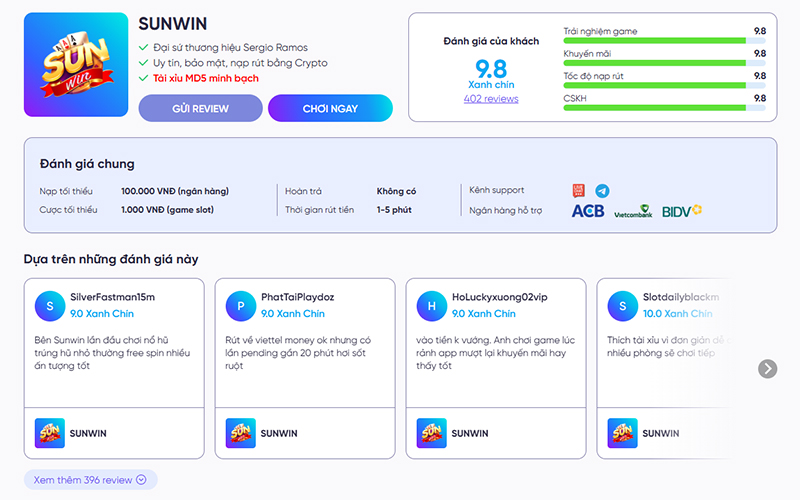
Task: Open the Telegram support channel icon
Action: pyautogui.click(x=602, y=191)
